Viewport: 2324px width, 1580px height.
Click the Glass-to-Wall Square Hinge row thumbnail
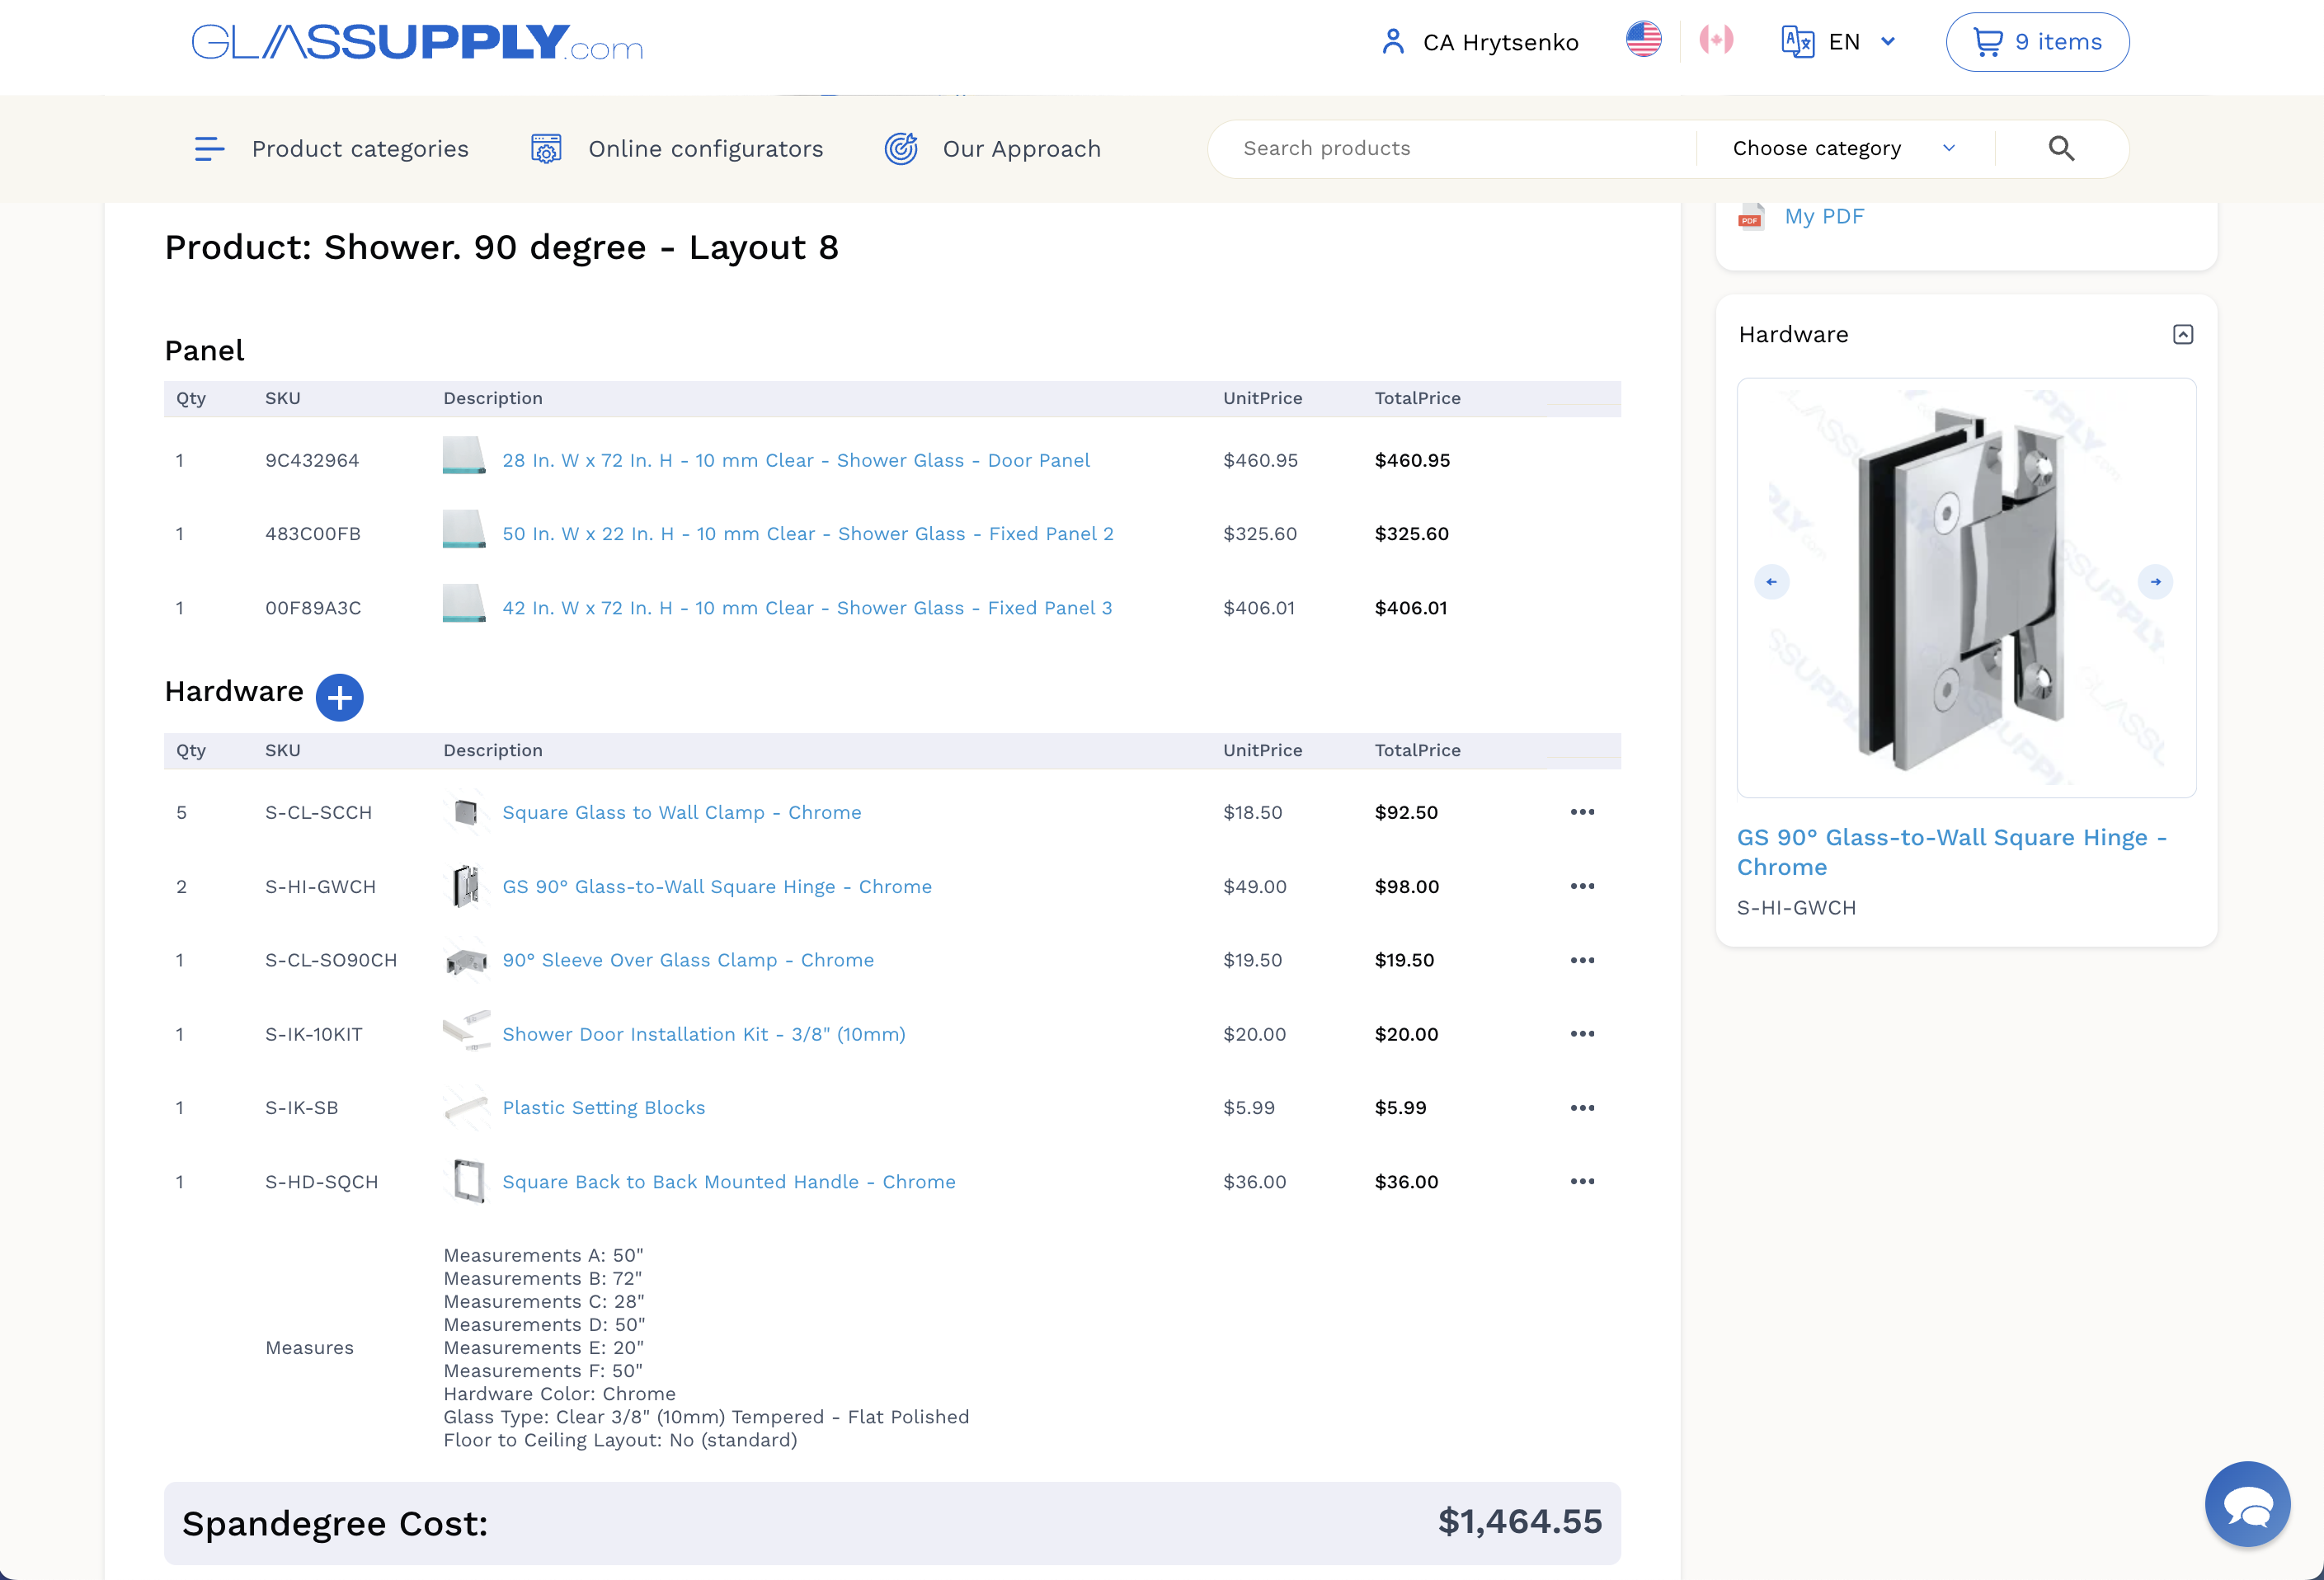465,886
